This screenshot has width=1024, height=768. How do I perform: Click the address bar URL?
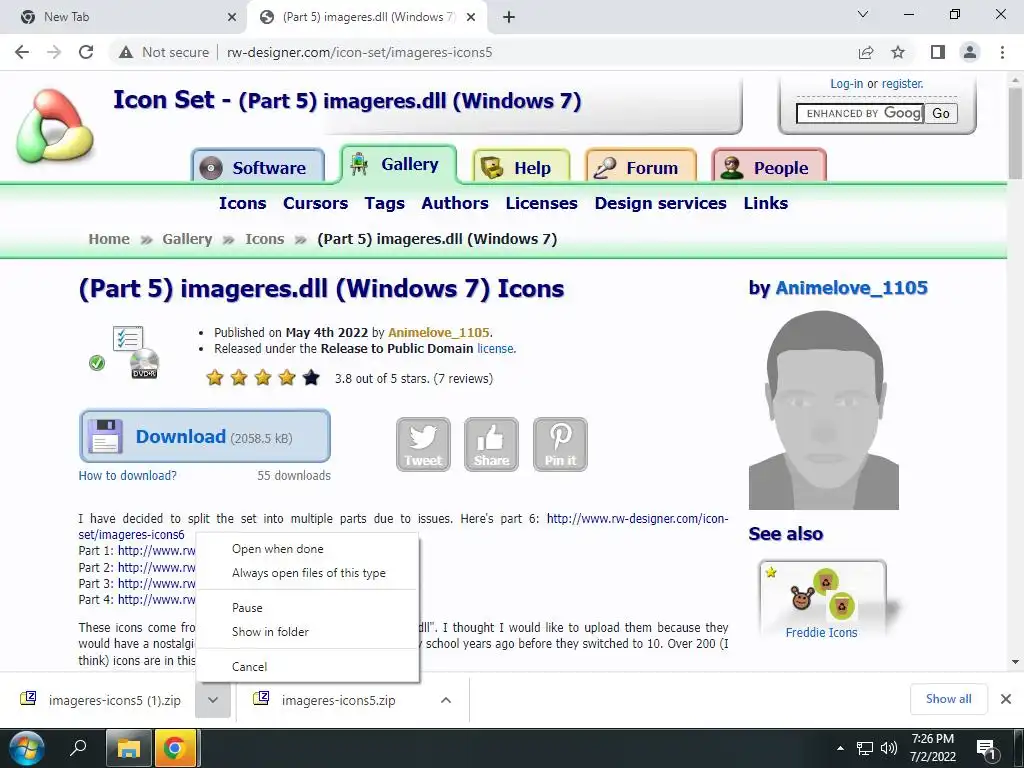coord(360,52)
